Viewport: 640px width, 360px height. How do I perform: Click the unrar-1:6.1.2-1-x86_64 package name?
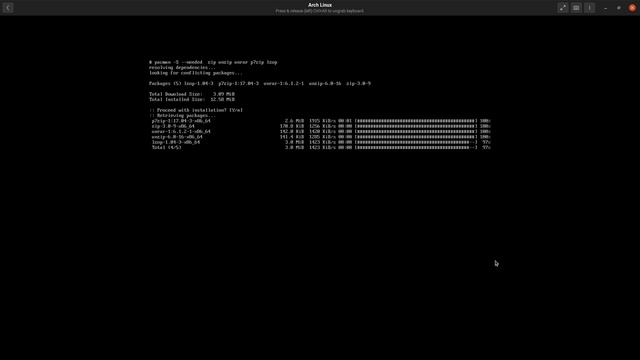pyautogui.click(x=181, y=131)
